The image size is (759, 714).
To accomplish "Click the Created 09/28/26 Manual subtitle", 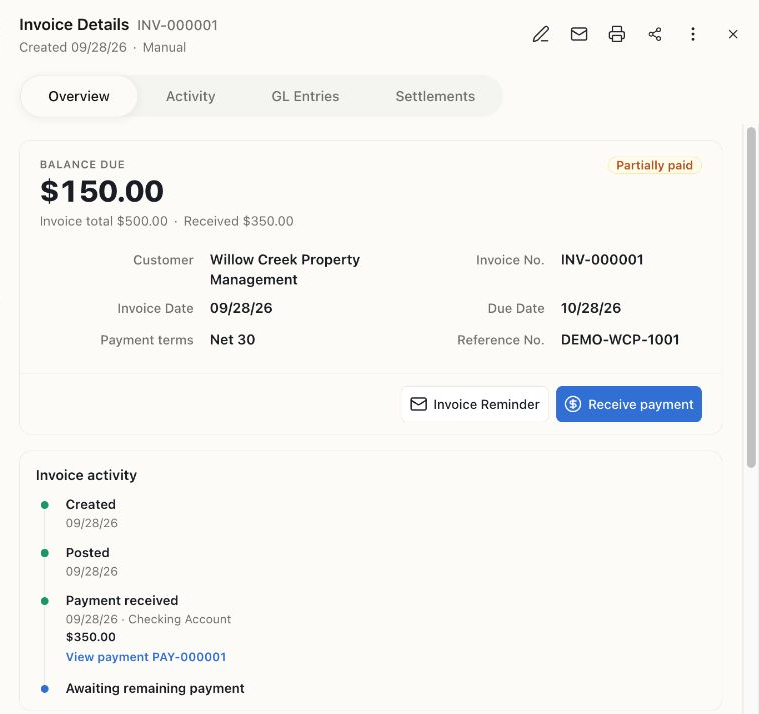I will pyautogui.click(x=103, y=47).
